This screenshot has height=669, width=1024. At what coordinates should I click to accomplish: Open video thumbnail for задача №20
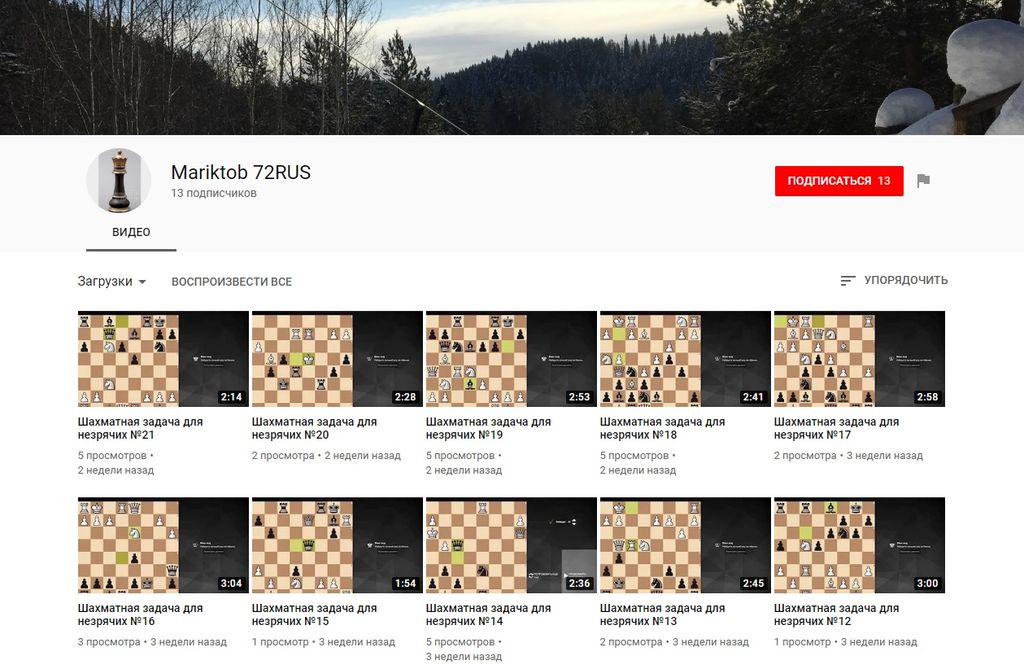click(337, 358)
